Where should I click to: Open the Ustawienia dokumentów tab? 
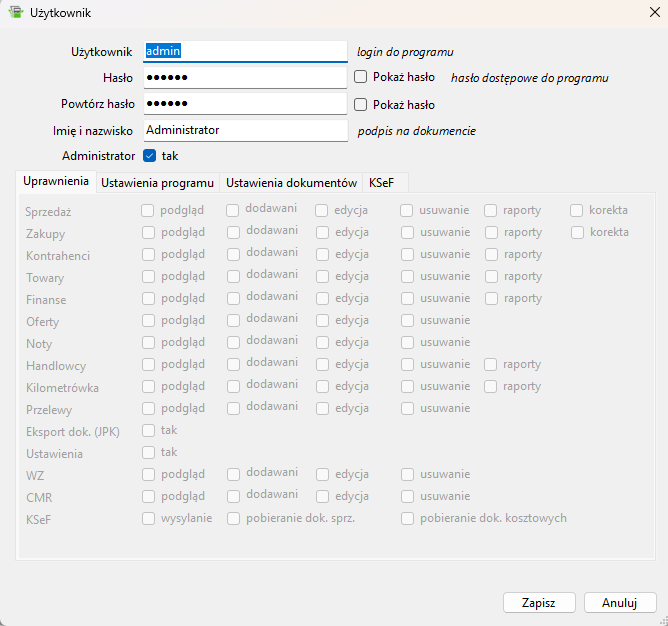click(x=291, y=183)
